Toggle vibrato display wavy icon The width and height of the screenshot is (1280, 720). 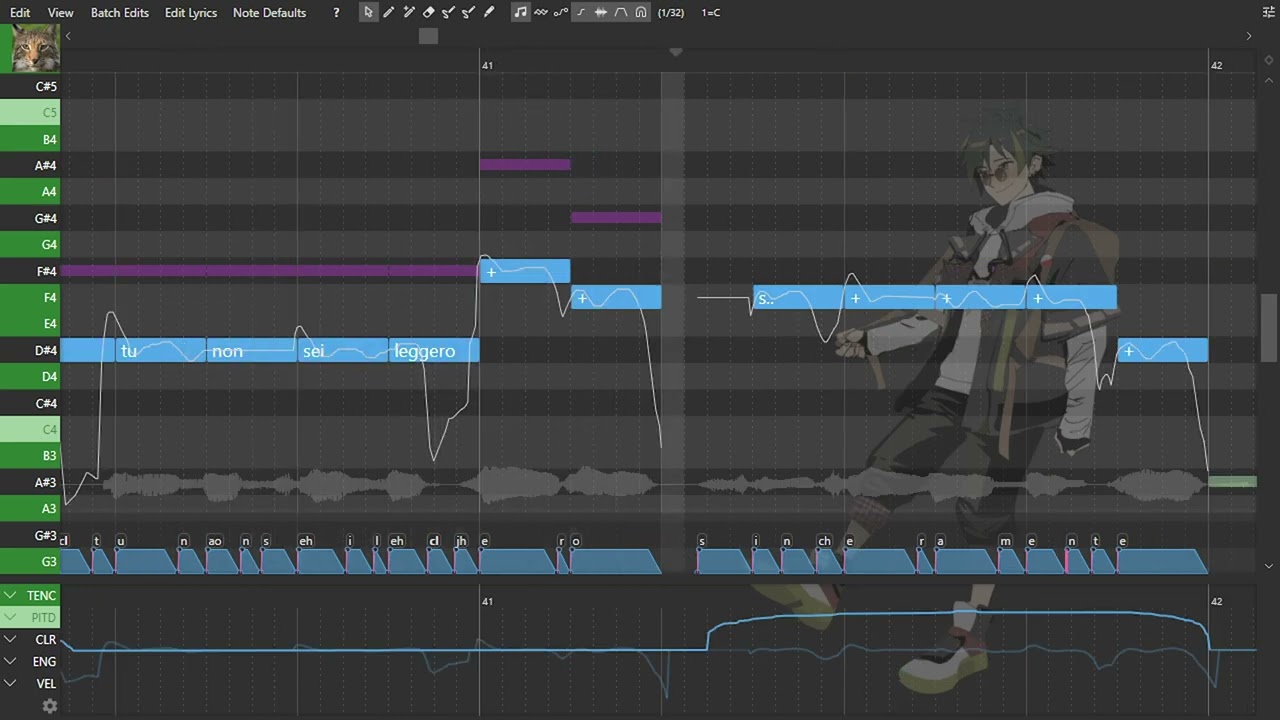(541, 13)
